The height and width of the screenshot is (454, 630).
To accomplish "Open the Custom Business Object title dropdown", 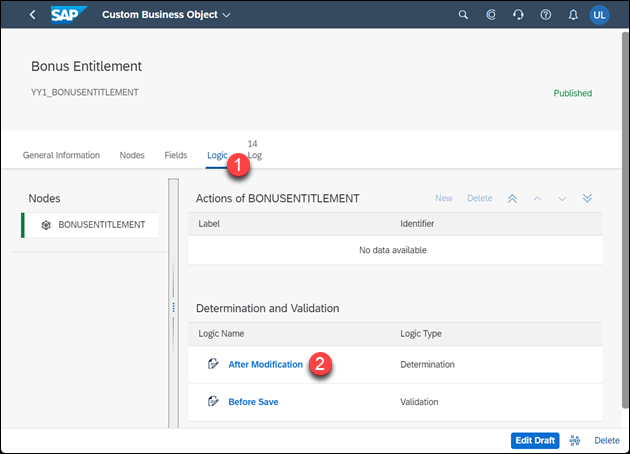I will pyautogui.click(x=166, y=15).
